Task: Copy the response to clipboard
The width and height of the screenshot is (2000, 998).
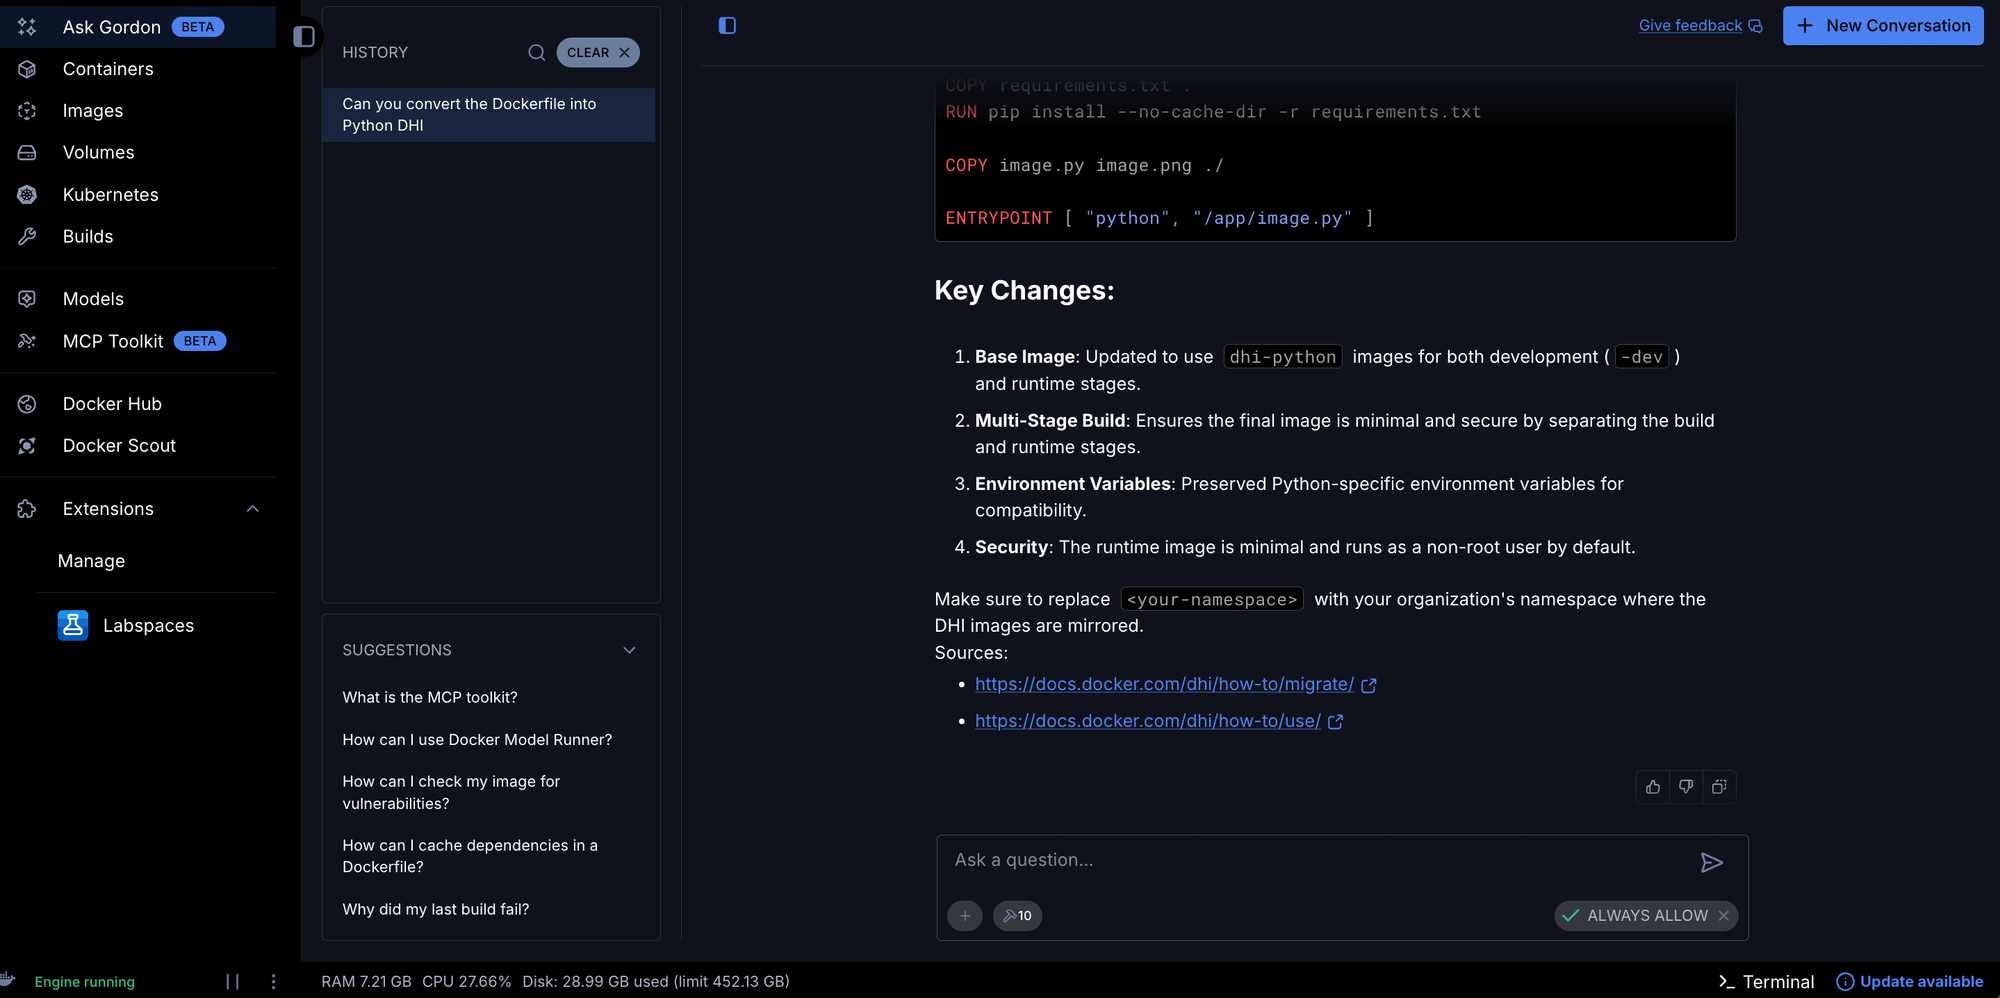Action: pyautogui.click(x=1719, y=787)
